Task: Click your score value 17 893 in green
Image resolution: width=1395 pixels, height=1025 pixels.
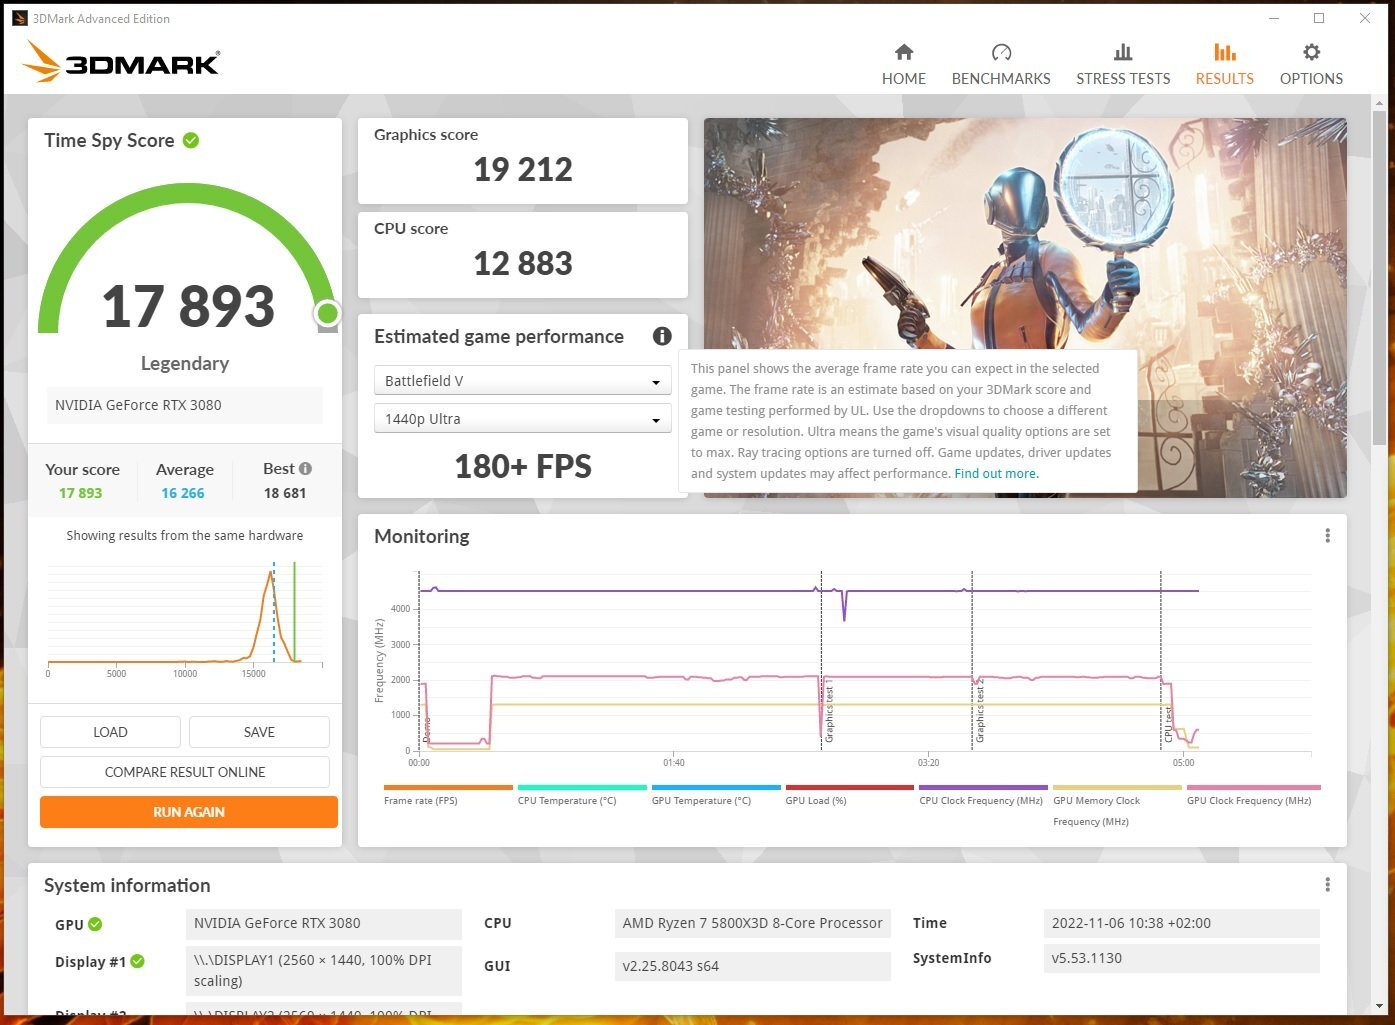Action: tap(80, 493)
